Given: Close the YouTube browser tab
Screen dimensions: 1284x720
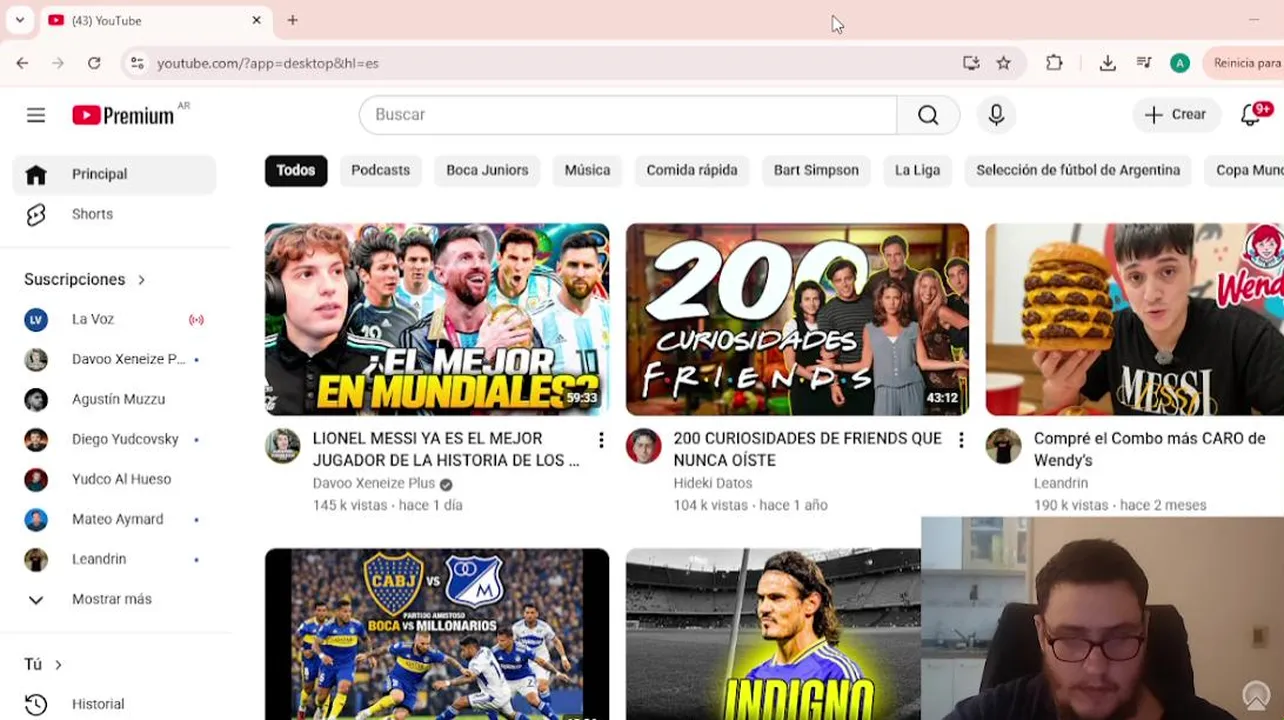Looking at the screenshot, I should click(x=256, y=20).
